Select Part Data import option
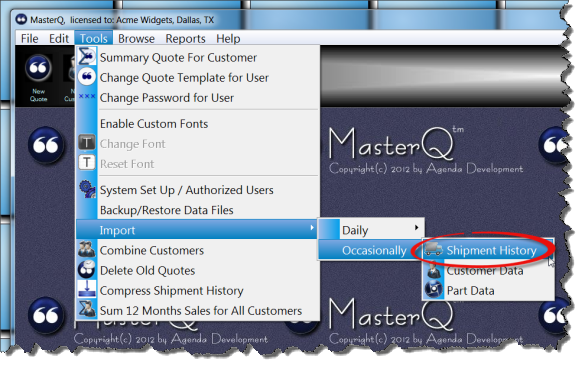 pos(488,290)
